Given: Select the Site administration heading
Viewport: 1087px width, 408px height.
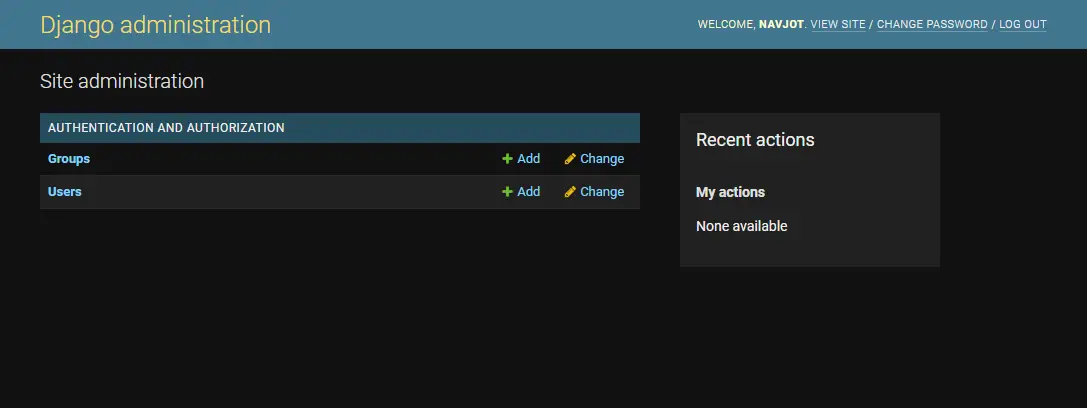Looking at the screenshot, I should [122, 81].
